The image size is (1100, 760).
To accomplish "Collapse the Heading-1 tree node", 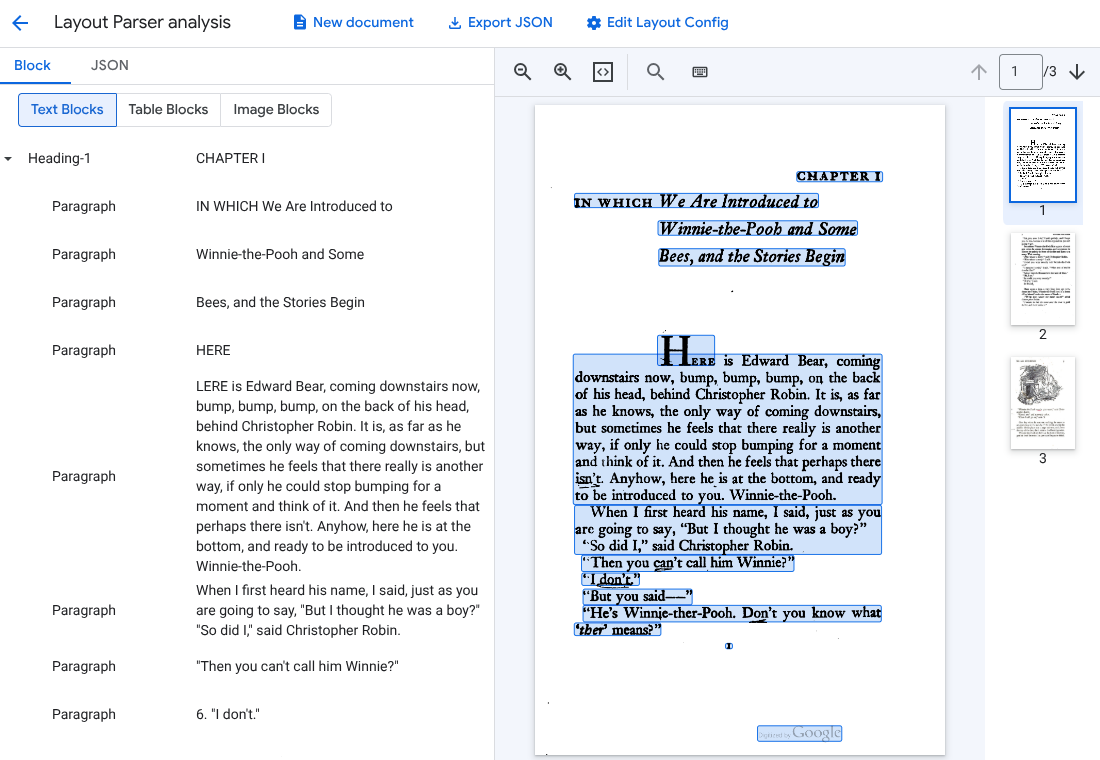I will (9, 159).
